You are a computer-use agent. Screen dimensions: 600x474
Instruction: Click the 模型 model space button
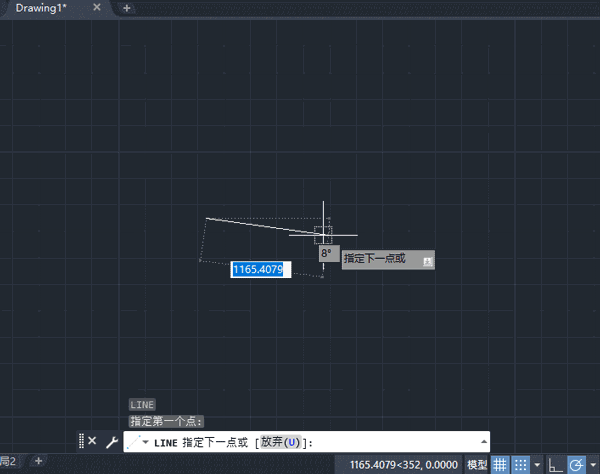[477, 465]
